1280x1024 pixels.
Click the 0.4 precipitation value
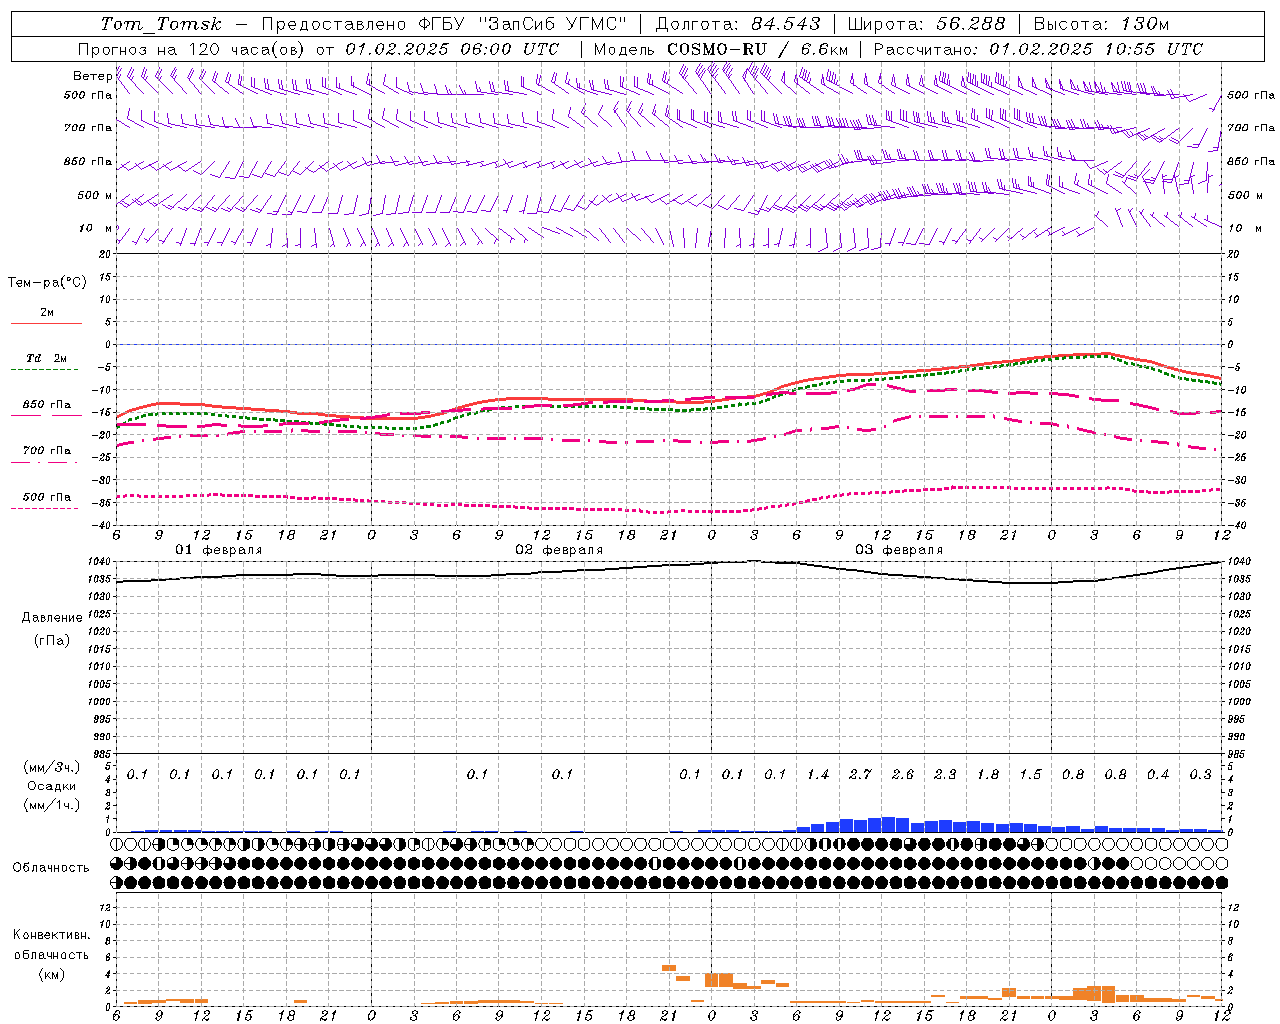[1158, 775]
